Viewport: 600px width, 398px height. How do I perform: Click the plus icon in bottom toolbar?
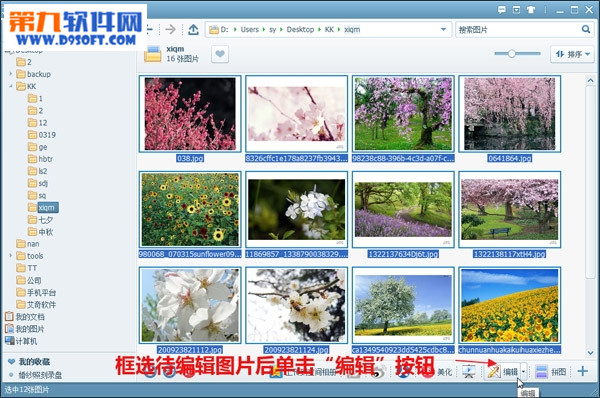click(582, 371)
